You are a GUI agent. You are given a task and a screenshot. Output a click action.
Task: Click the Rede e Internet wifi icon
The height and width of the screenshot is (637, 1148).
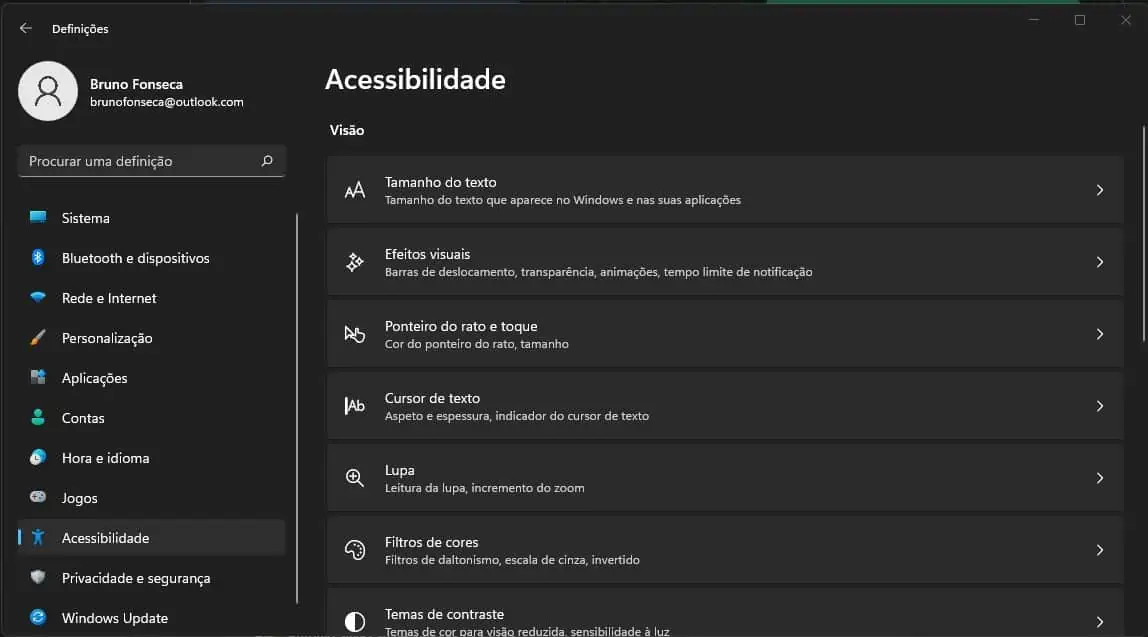coord(38,297)
